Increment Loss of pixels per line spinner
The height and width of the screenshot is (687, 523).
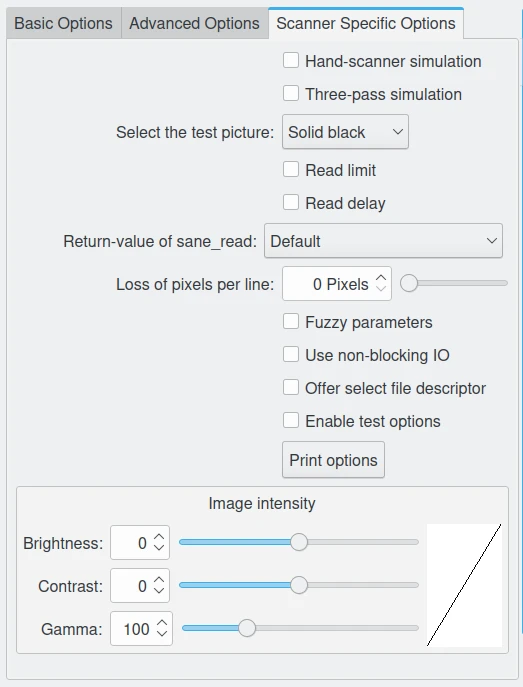[x=381, y=278]
